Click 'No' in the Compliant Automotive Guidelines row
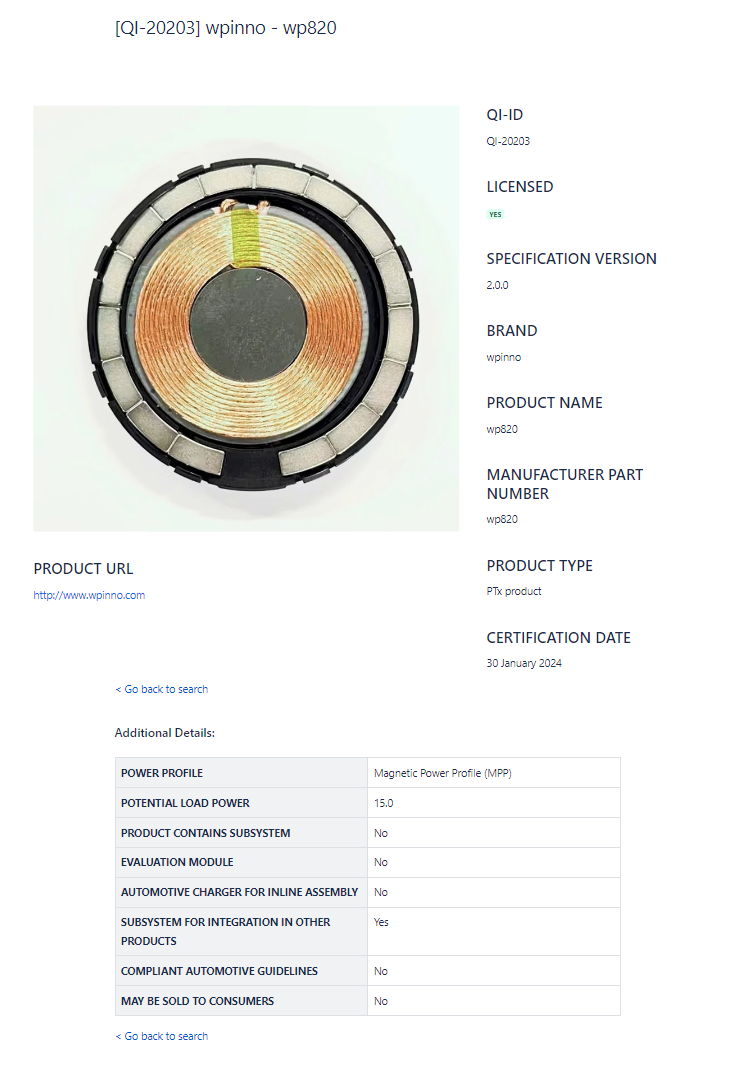The width and height of the screenshot is (749, 1070). (381, 971)
